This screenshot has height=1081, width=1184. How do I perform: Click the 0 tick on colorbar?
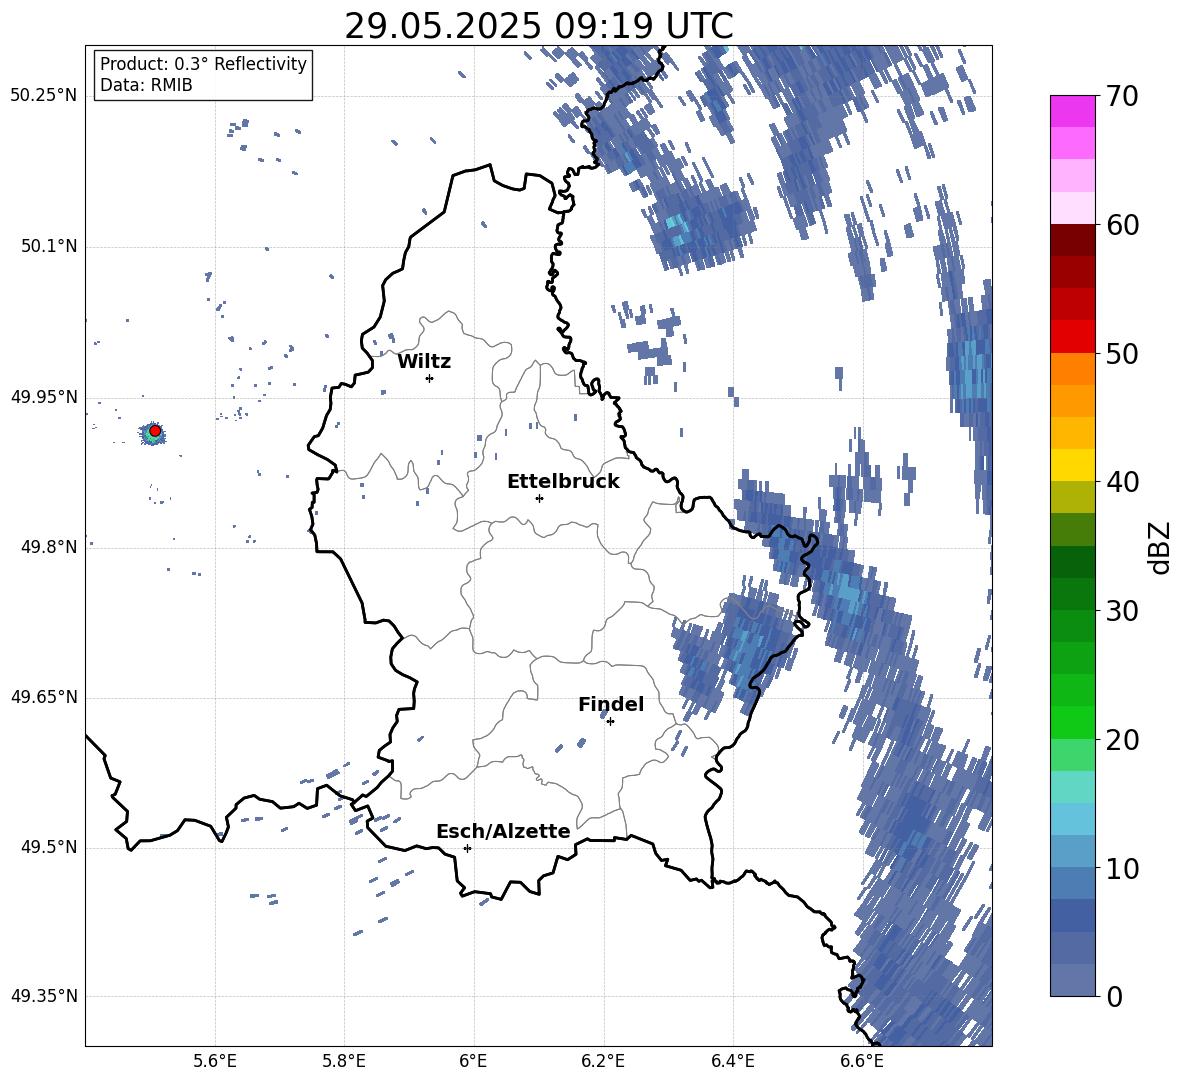tap(1114, 996)
